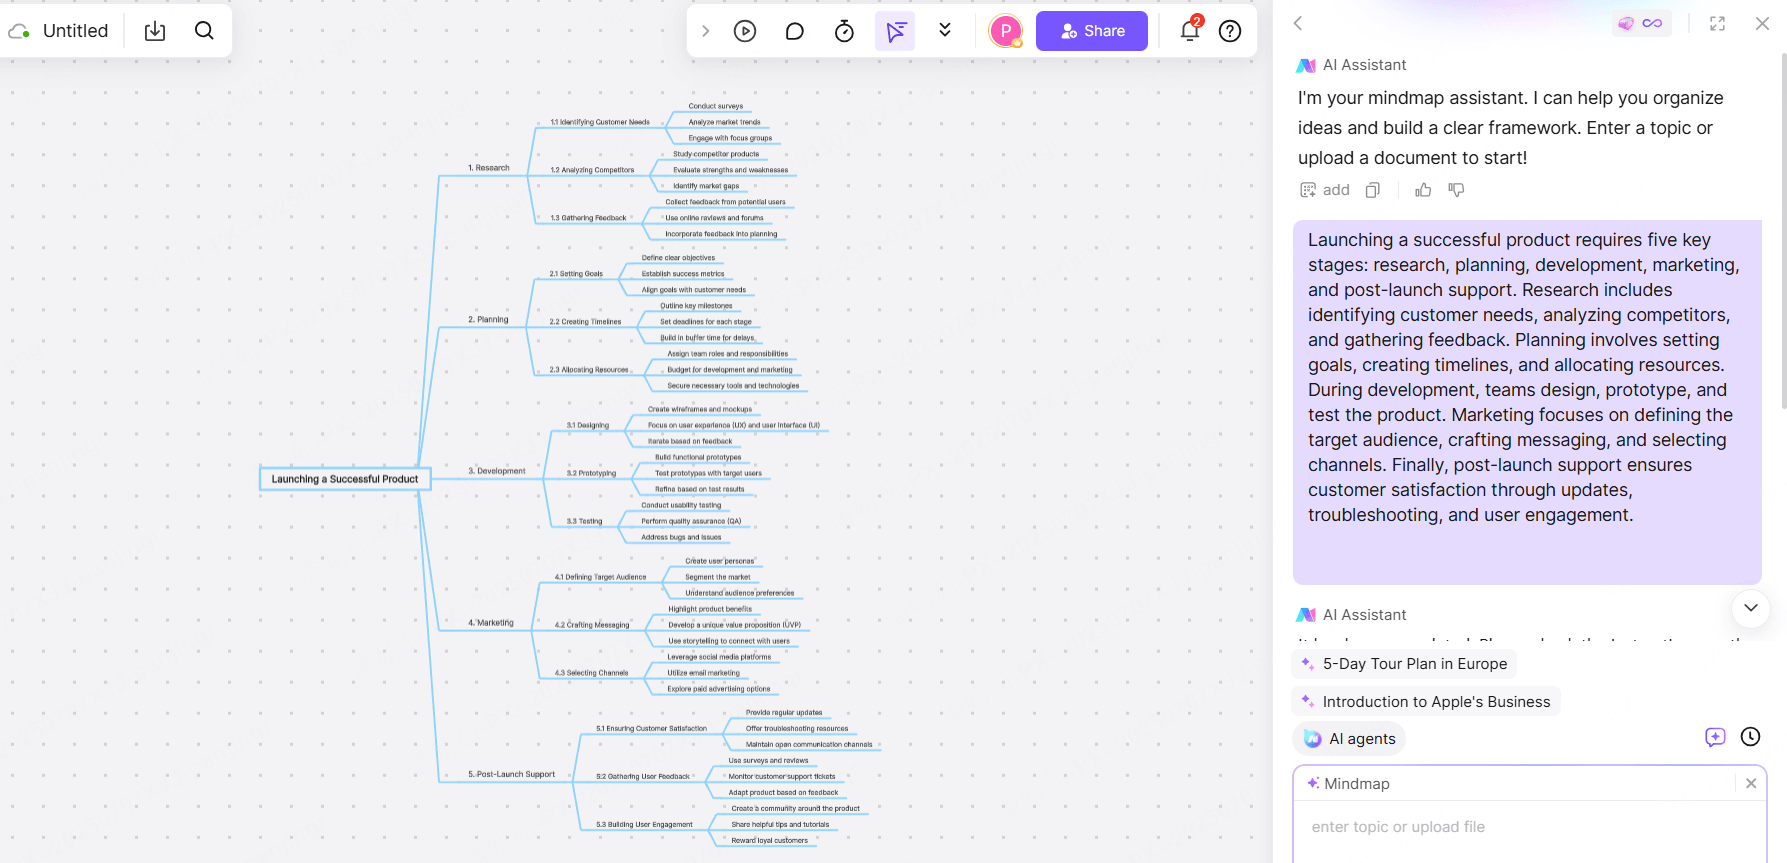This screenshot has width=1787, height=863.
Task: Open the AI agents chip
Action: (1350, 739)
